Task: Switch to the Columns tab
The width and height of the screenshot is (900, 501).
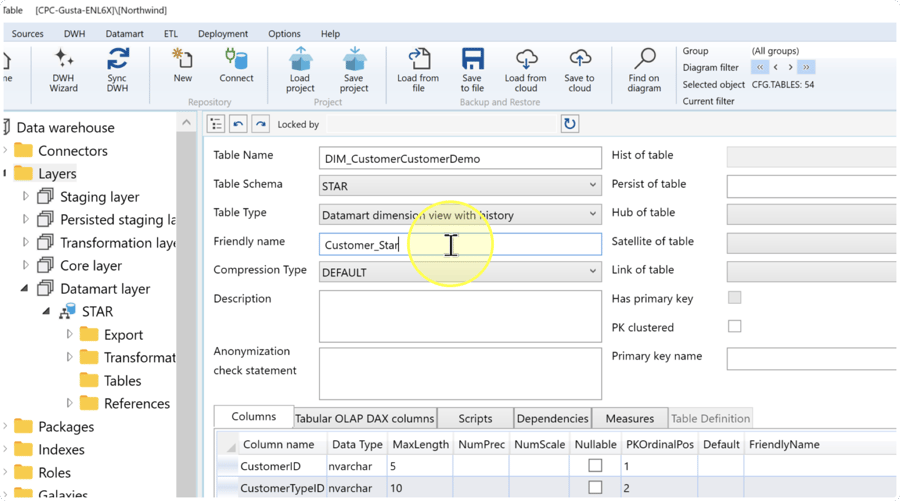Action: point(254,417)
